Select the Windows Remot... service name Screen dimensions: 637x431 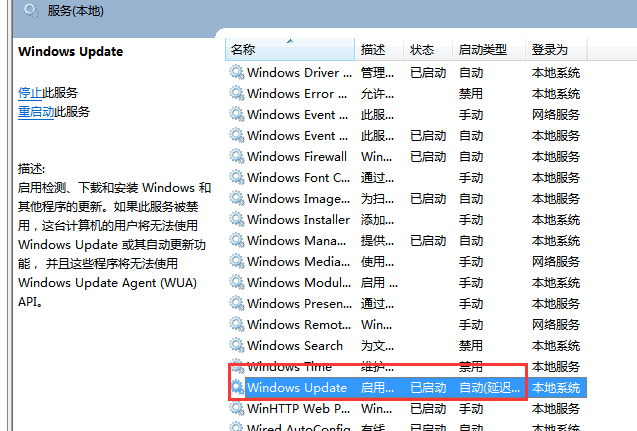[299, 325]
